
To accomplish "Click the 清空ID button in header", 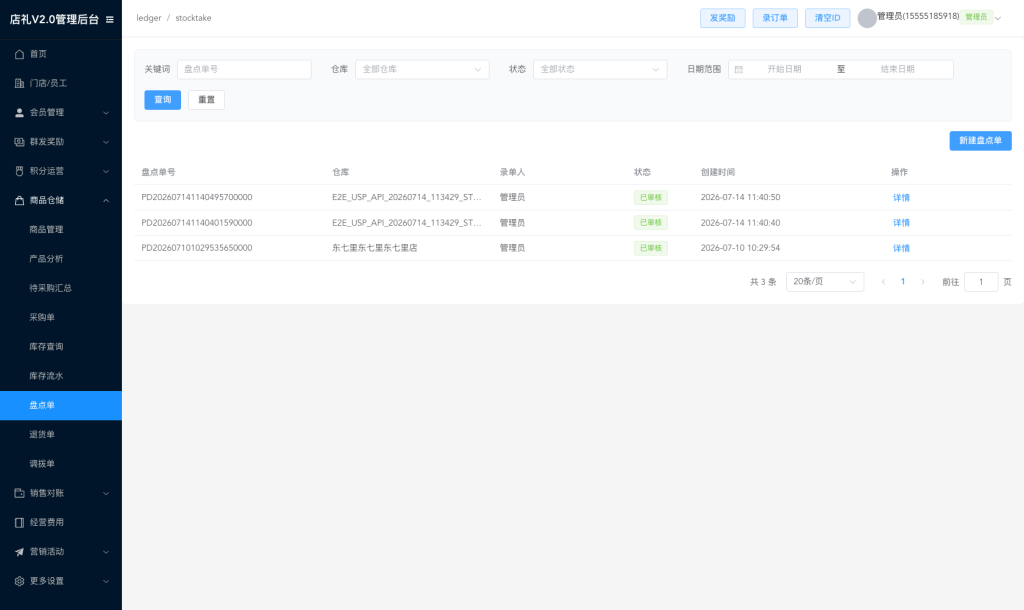I will tap(827, 18).
